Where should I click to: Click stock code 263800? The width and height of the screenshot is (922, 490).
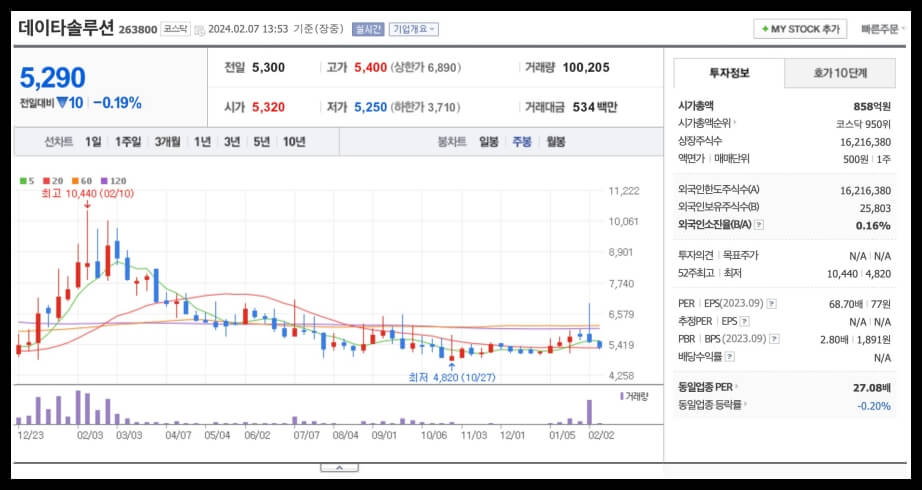tap(138, 29)
